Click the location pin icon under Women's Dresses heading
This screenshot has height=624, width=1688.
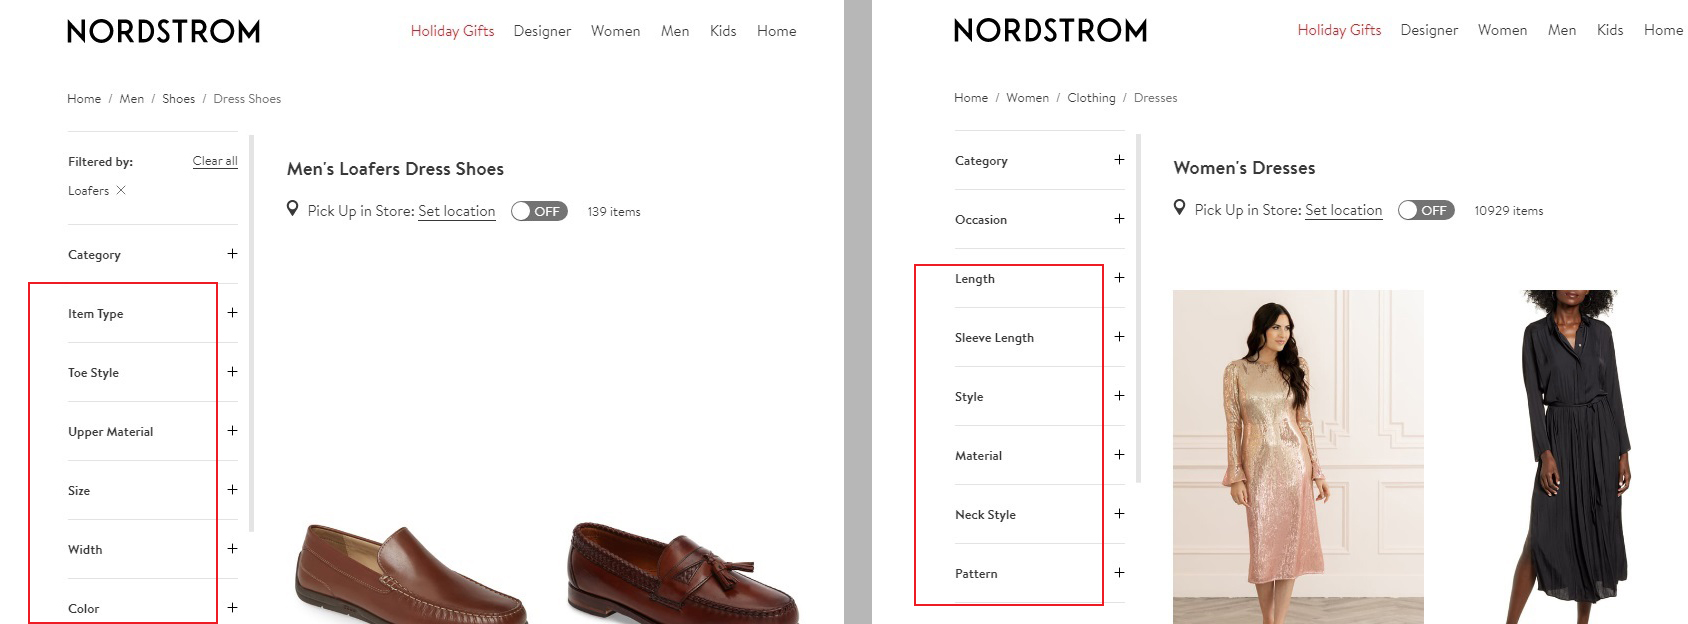[x=1179, y=208]
